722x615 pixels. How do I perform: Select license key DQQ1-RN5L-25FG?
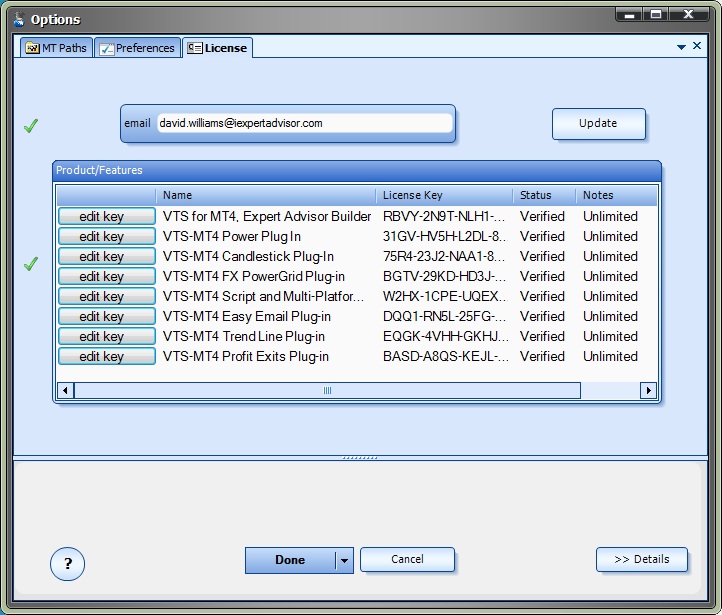444,316
